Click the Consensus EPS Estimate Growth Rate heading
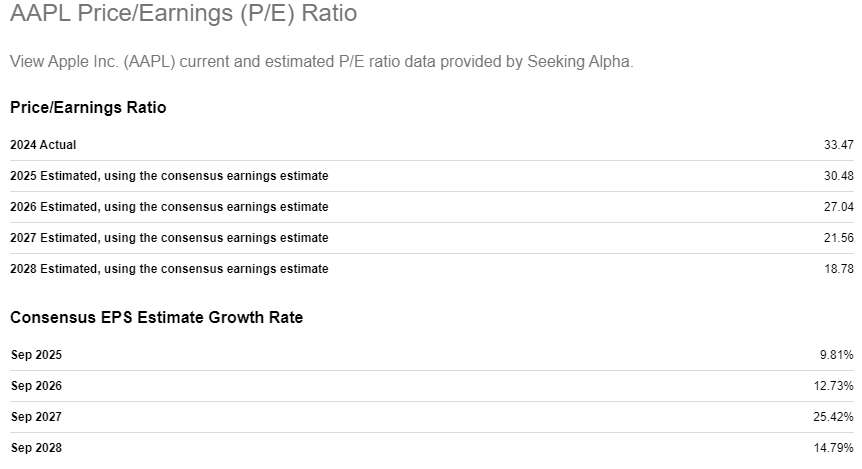This screenshot has height=469, width=862. 156,318
